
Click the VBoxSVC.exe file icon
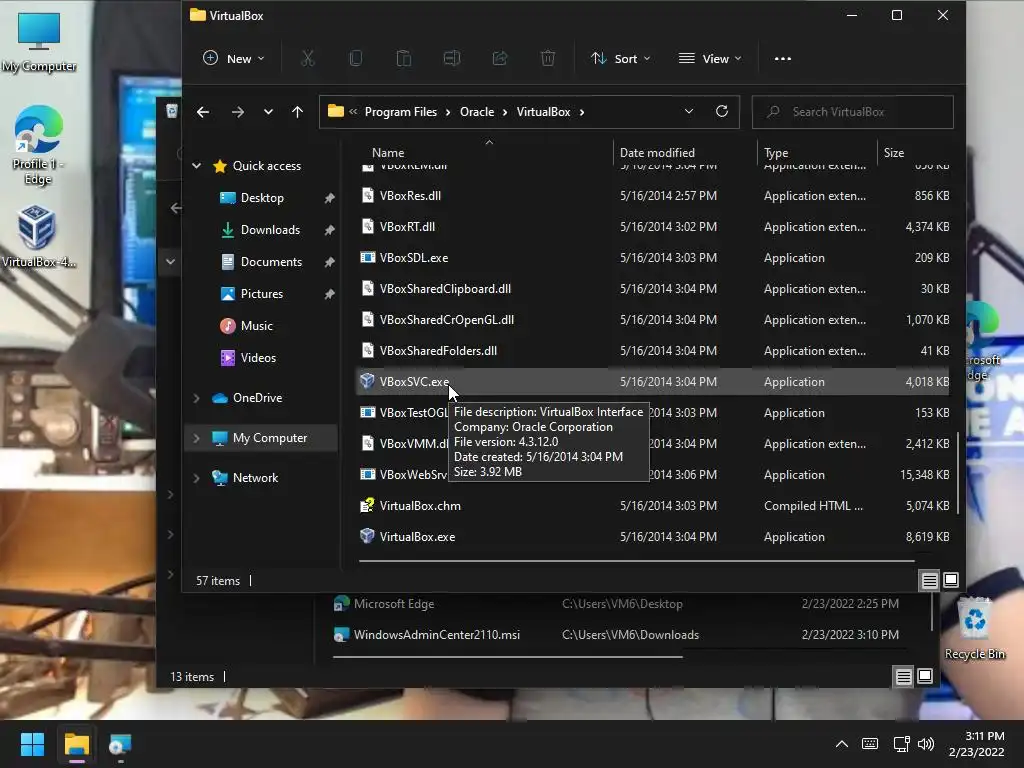pyautogui.click(x=368, y=381)
